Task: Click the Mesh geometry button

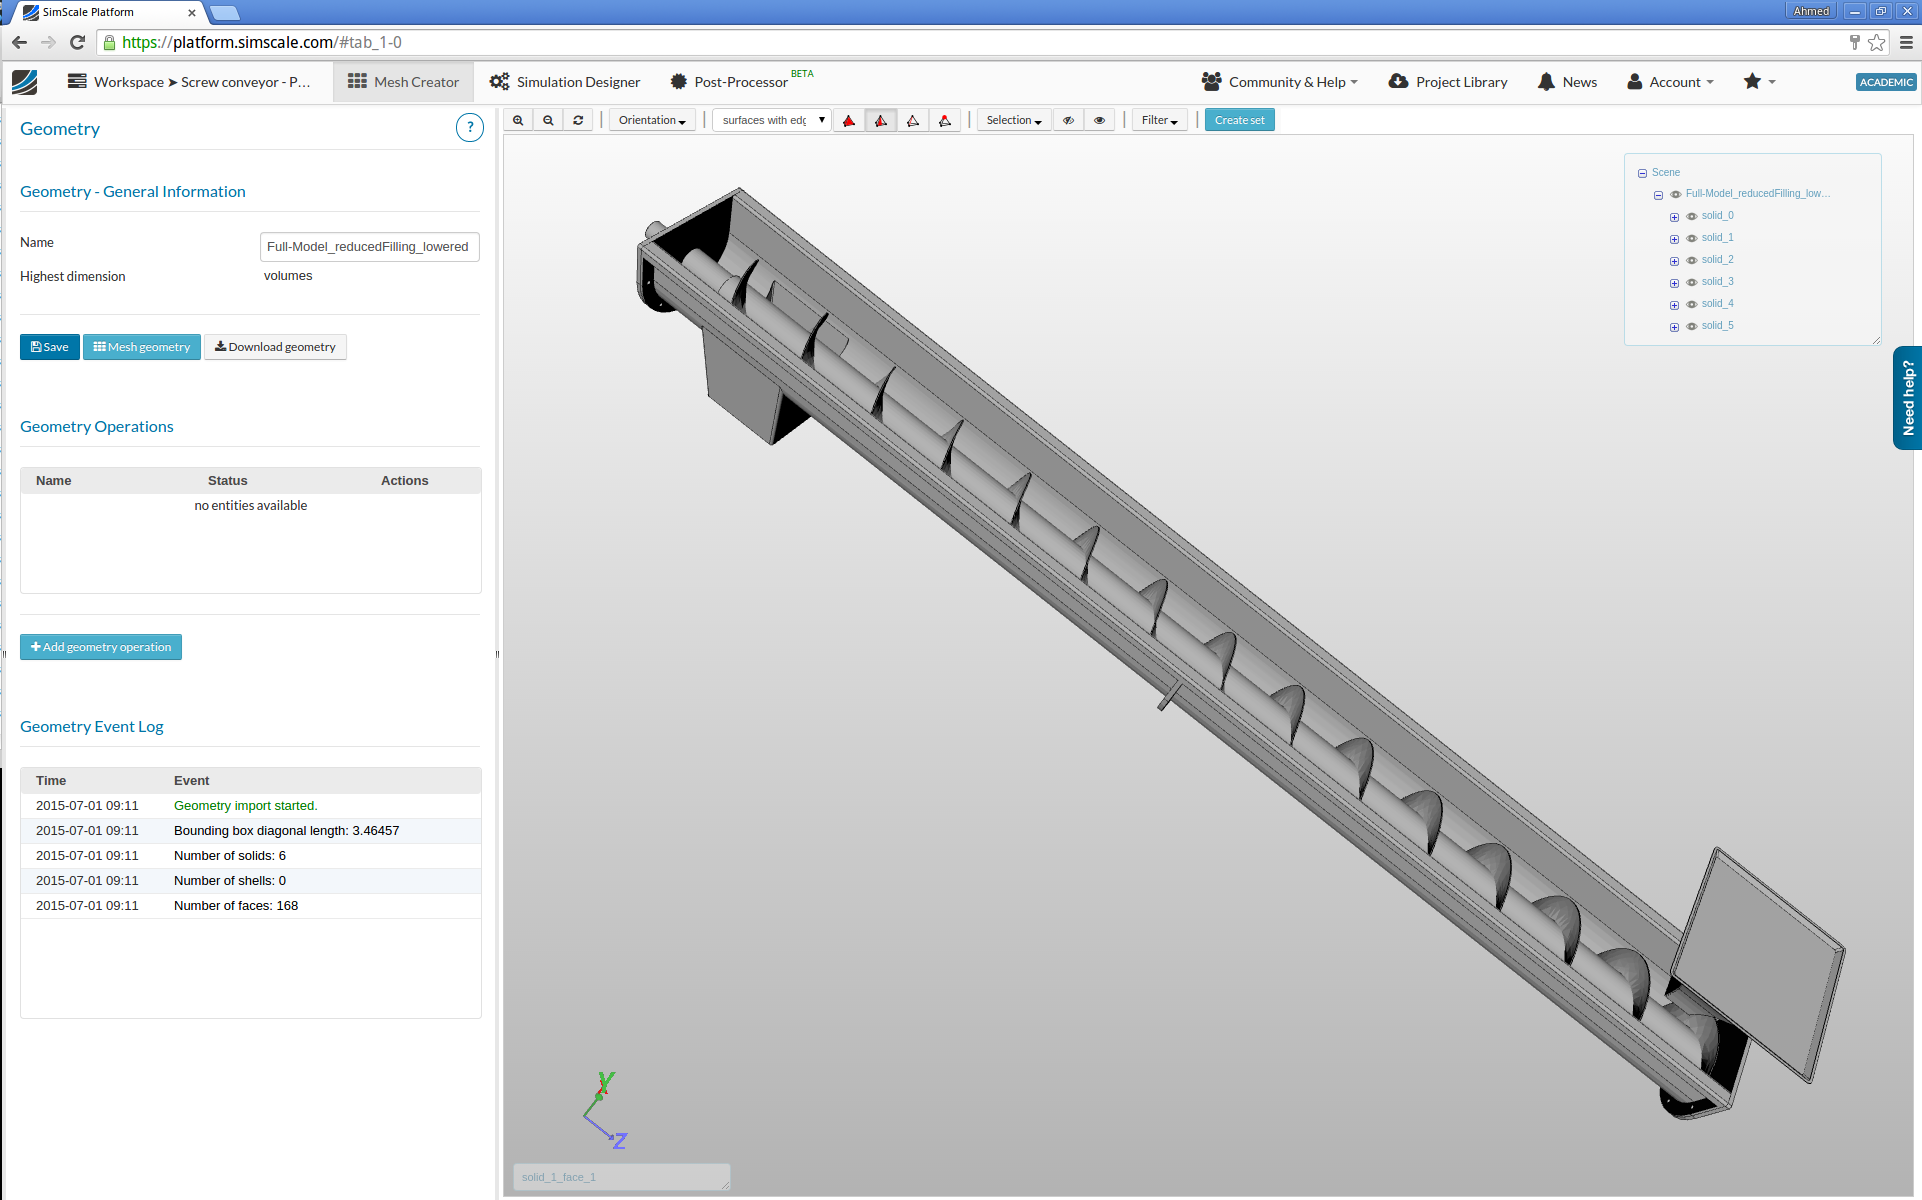Action: (x=142, y=347)
